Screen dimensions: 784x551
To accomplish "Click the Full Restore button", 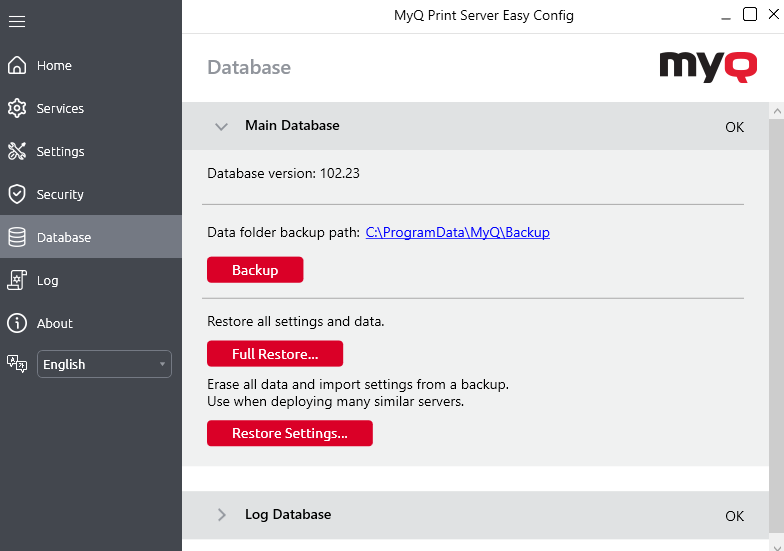I will click(x=275, y=354).
